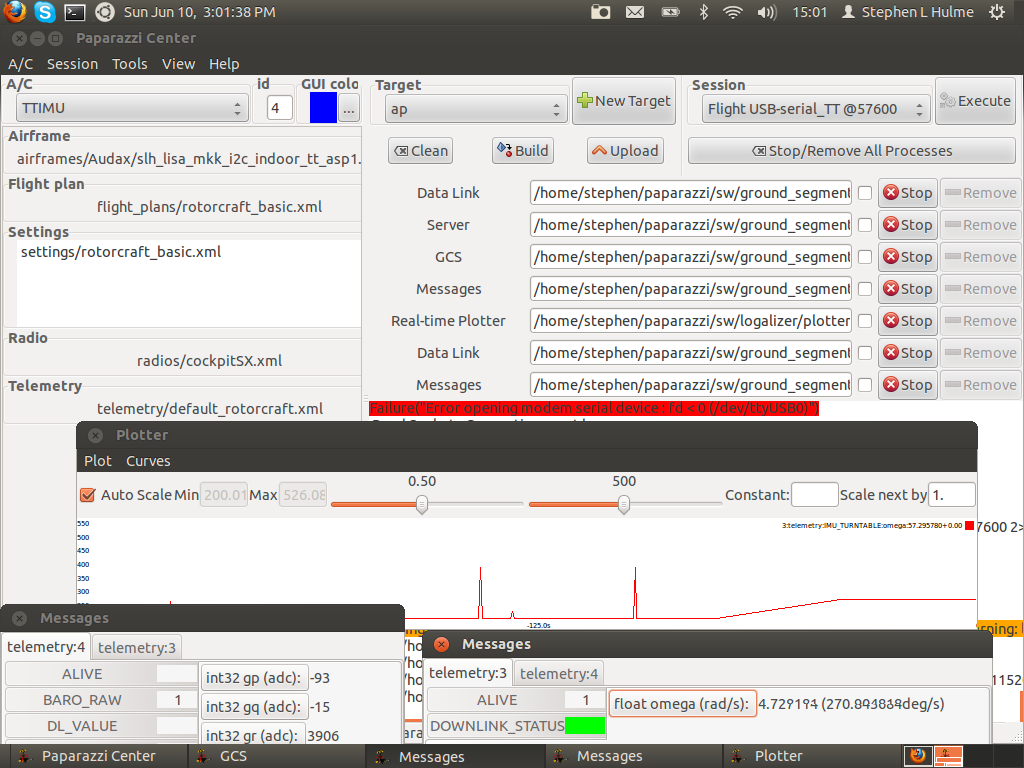Open Firefox from the top panel
1024x768 pixels.
(14, 12)
